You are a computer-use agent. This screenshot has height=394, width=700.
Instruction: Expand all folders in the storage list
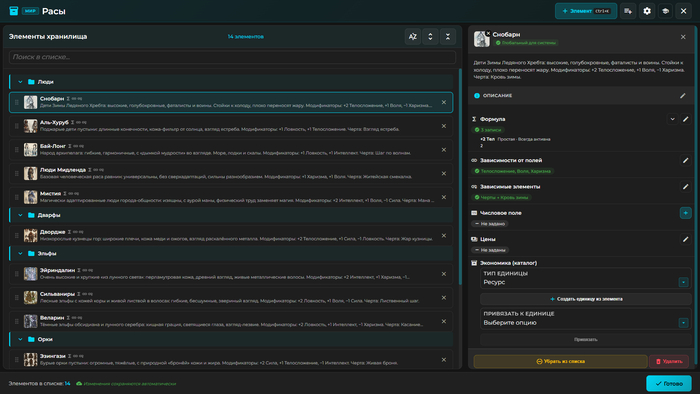(x=430, y=37)
